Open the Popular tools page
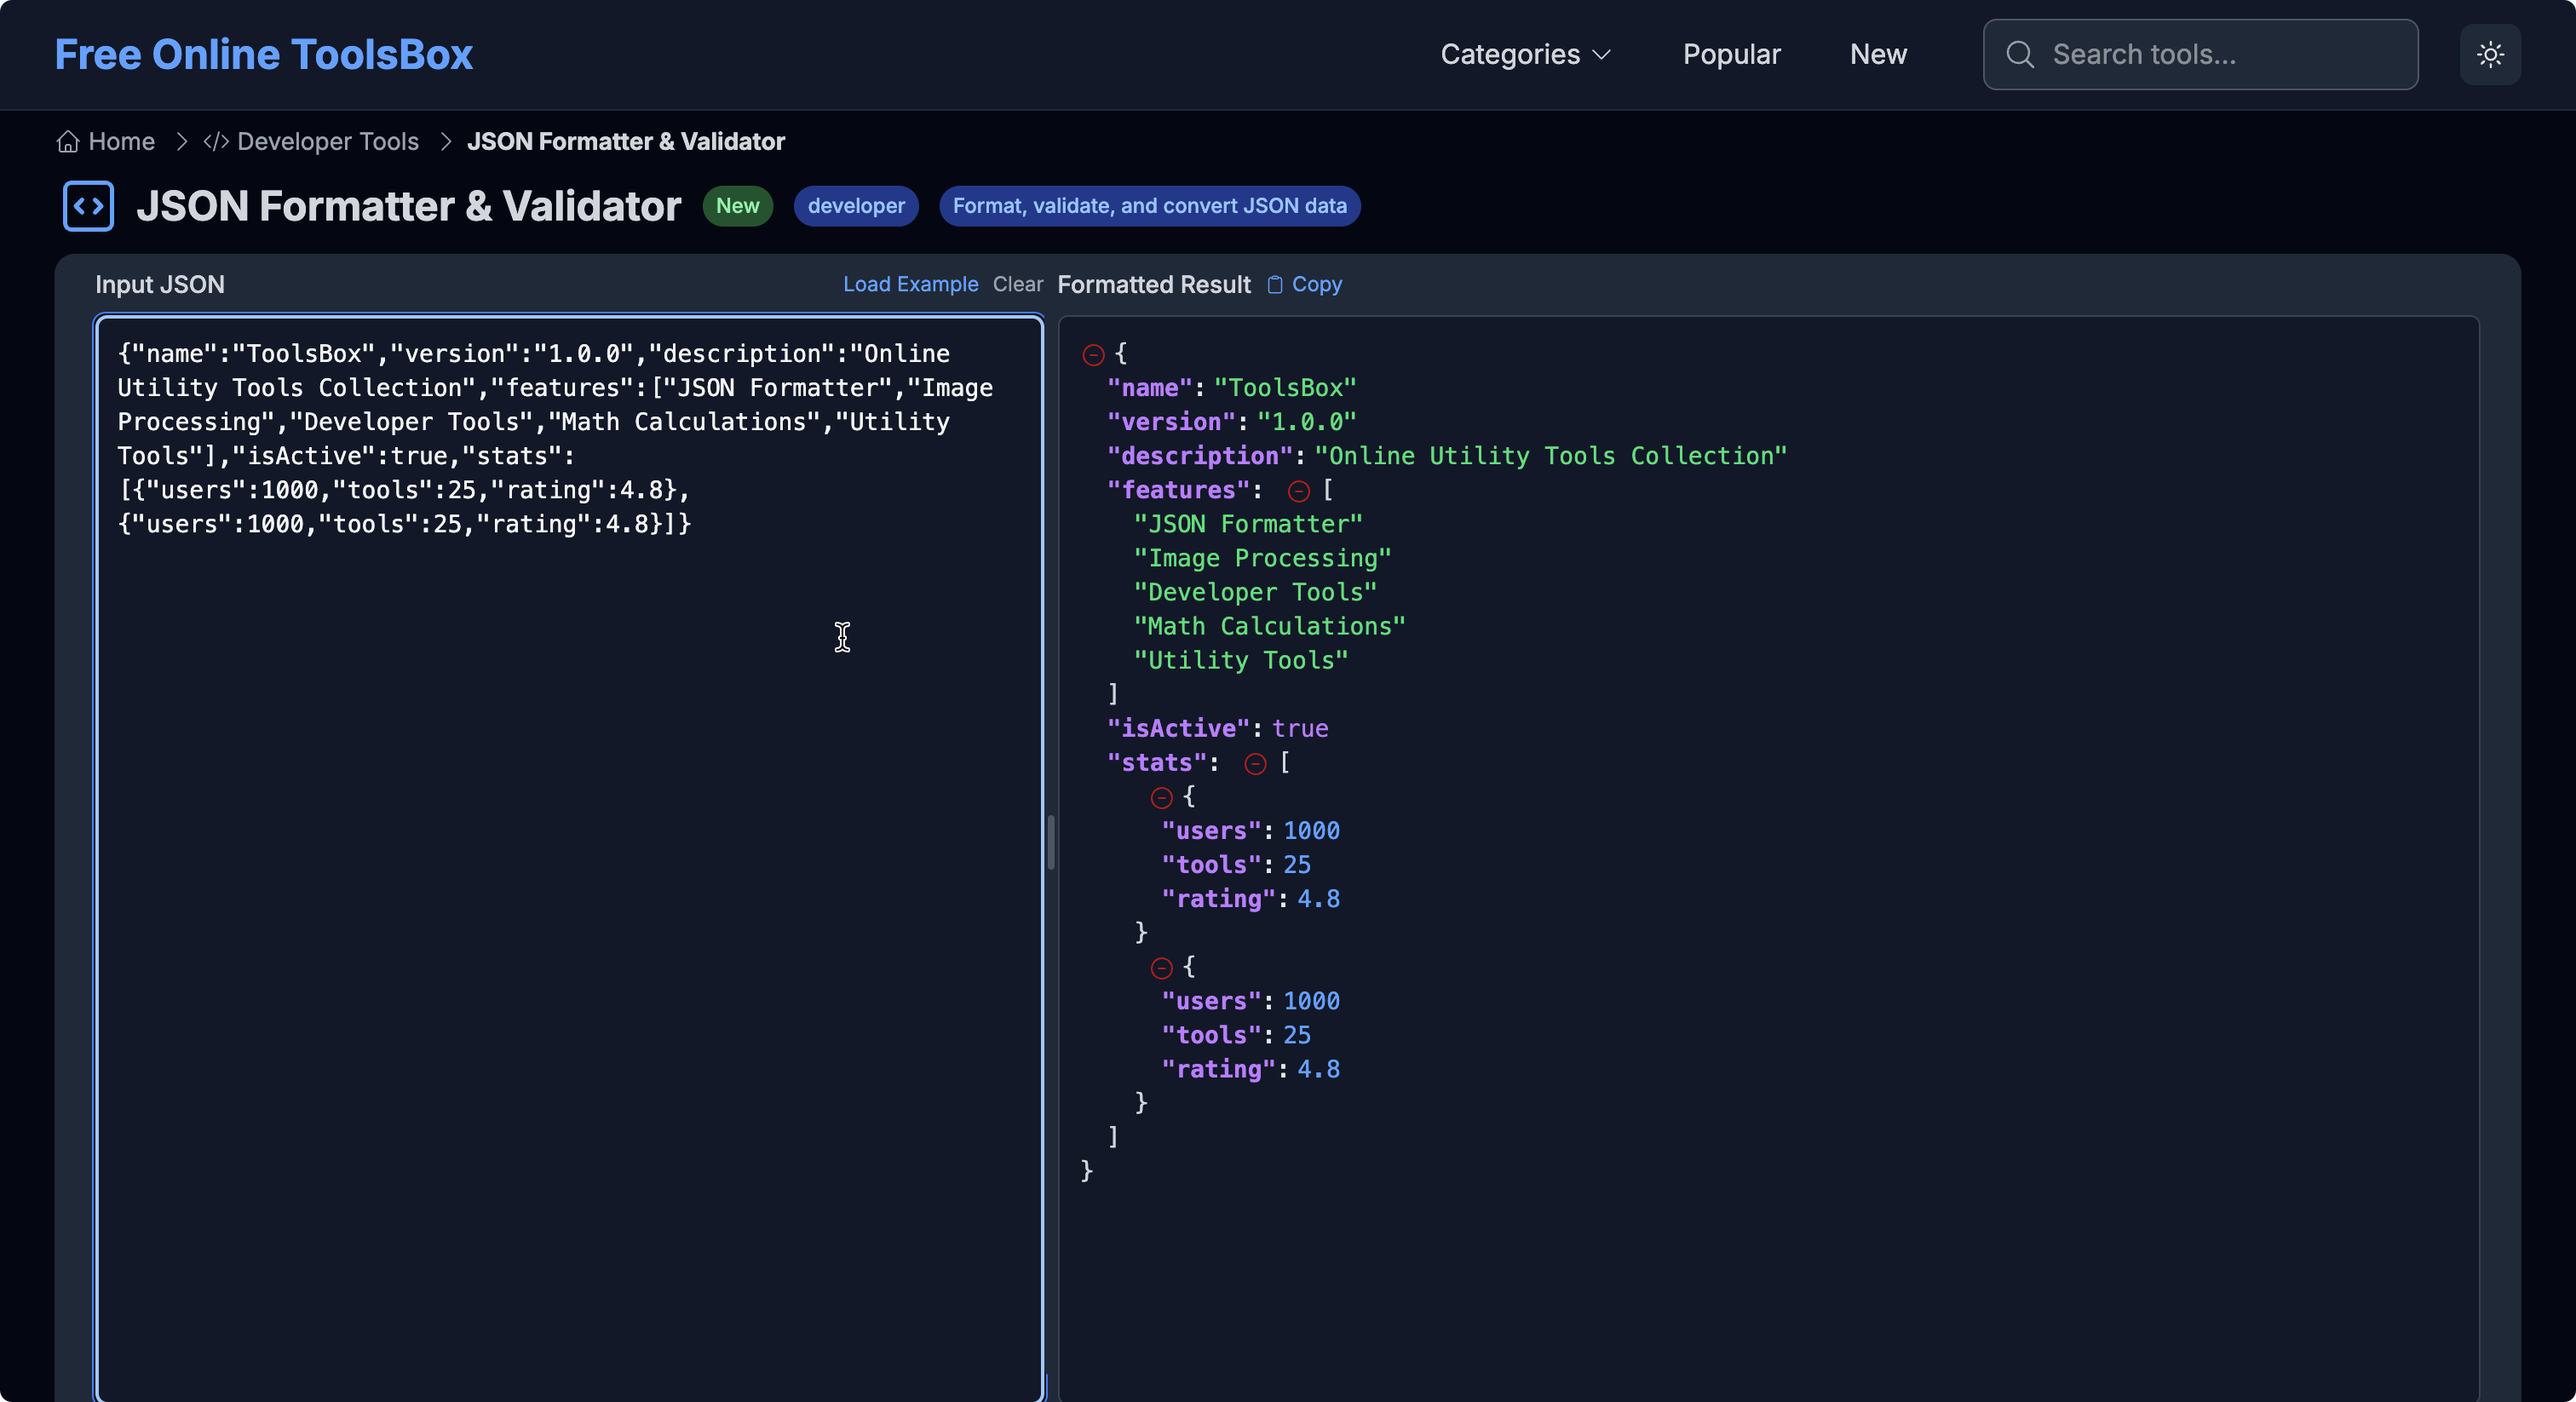Screen dimensions: 2576x1402 pyautogui.click(x=1731, y=54)
